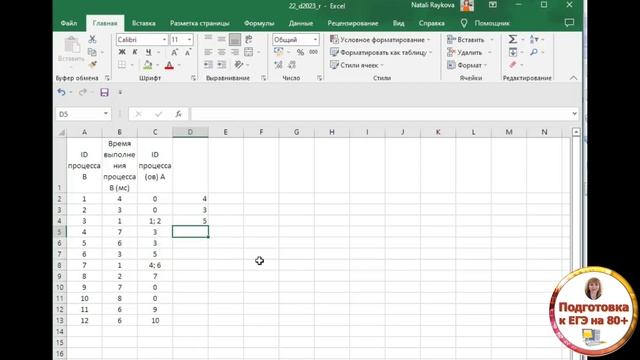Image resolution: width=640 pixels, height=360 pixels.
Task: Align text to the left
Action: pyautogui.click(x=208, y=52)
